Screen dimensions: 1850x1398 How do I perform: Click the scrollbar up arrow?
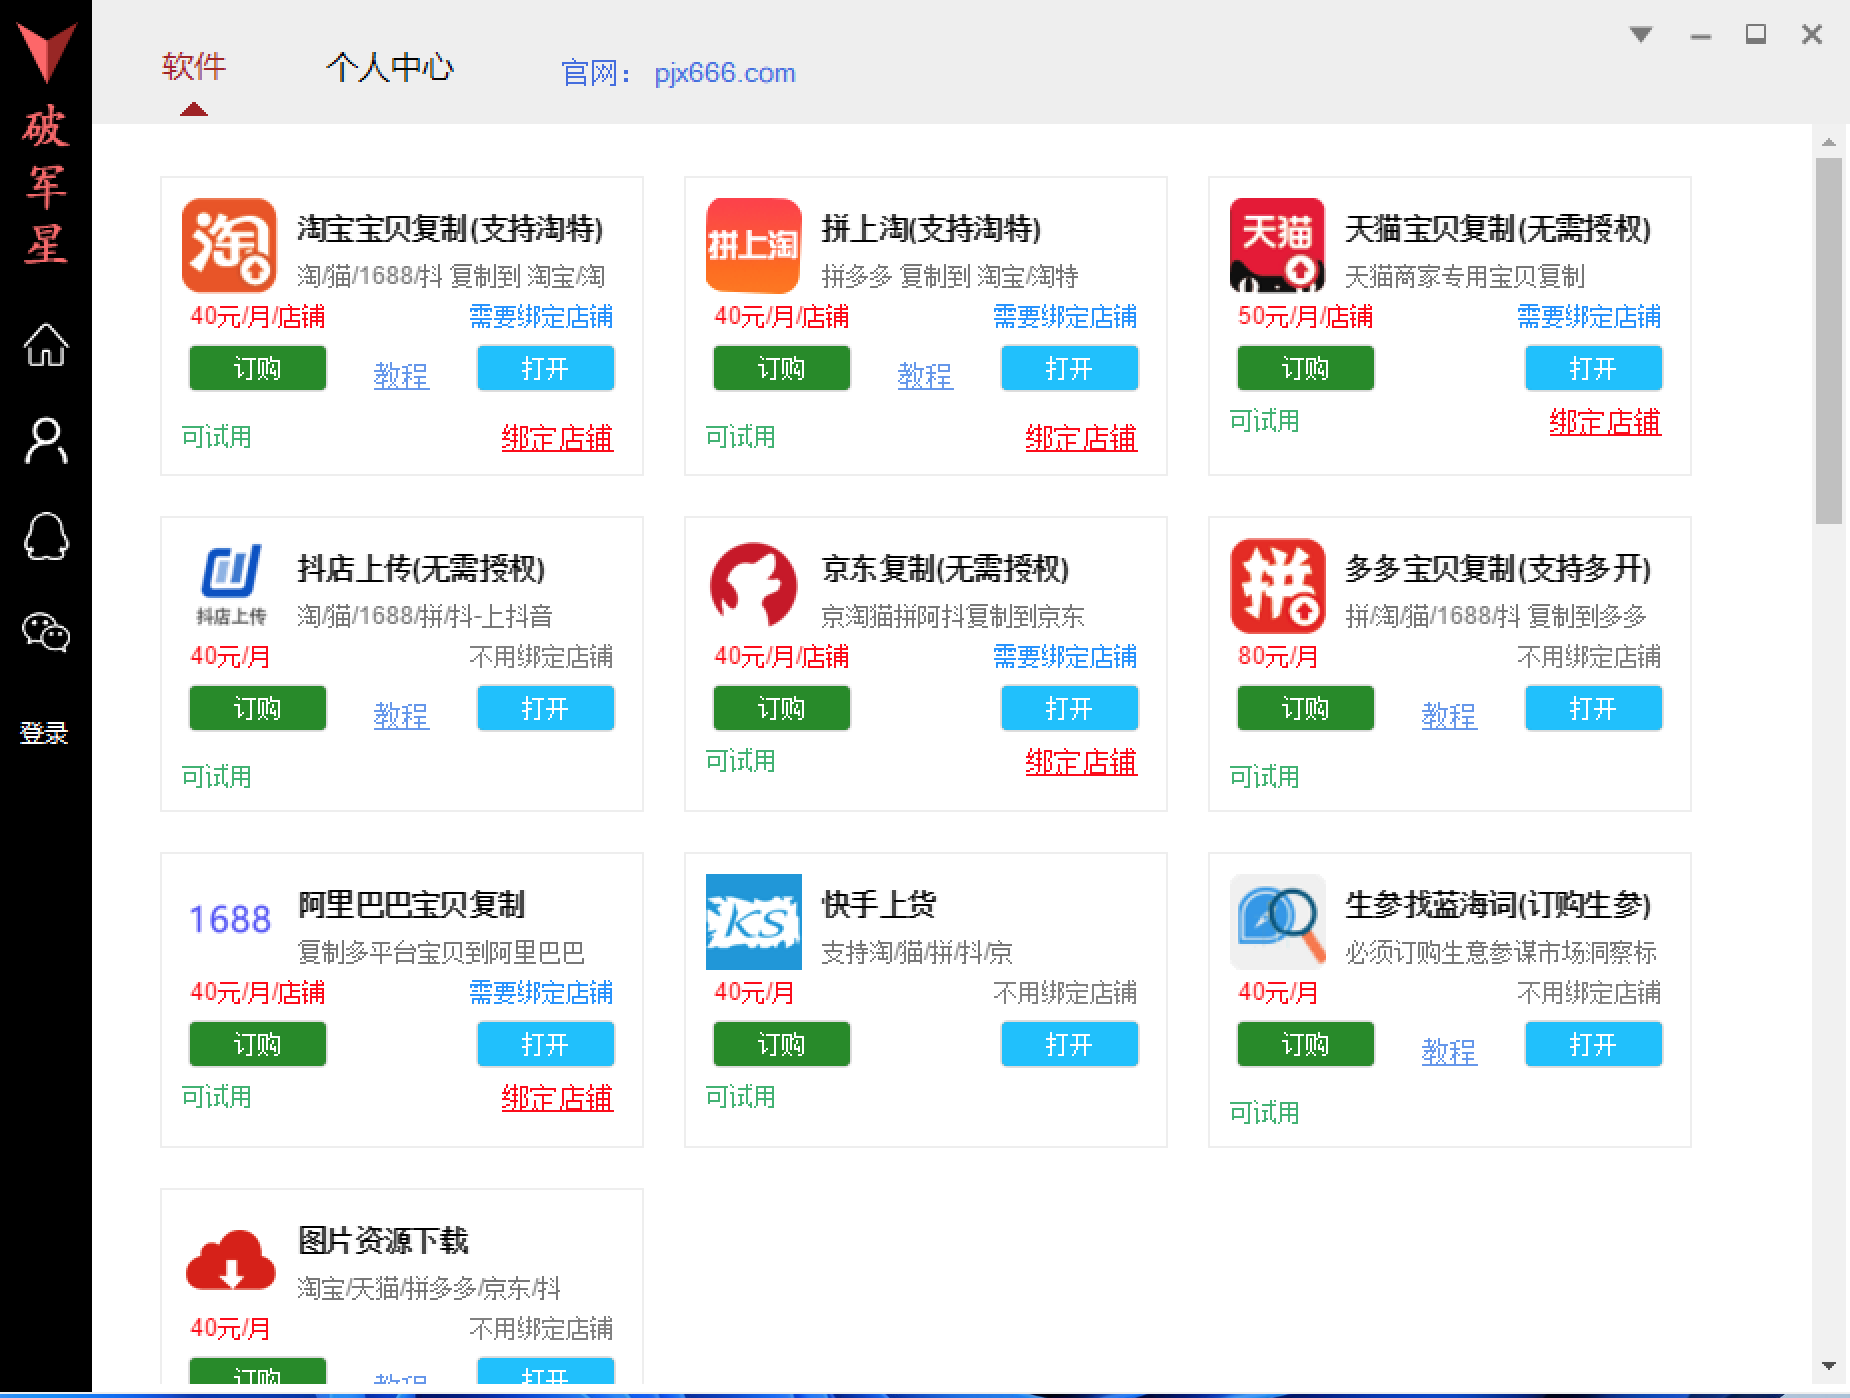point(1829,142)
